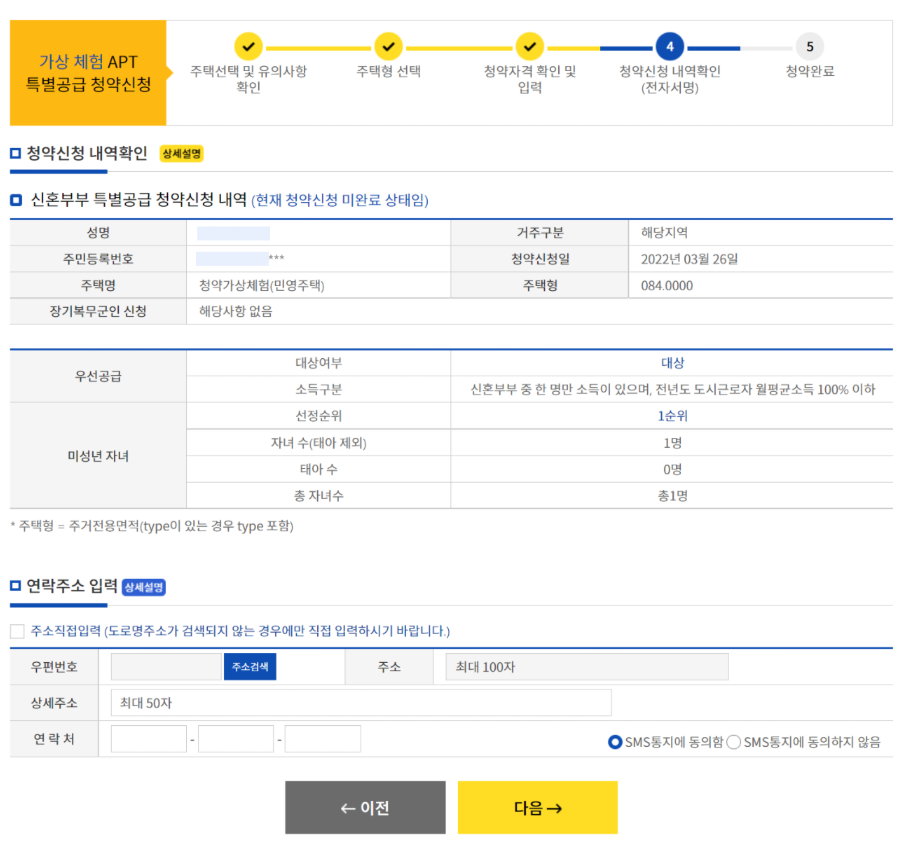Viewport: 900px width, 852px height.
Task: Click the 소득구분 income description text
Action: 672,389
